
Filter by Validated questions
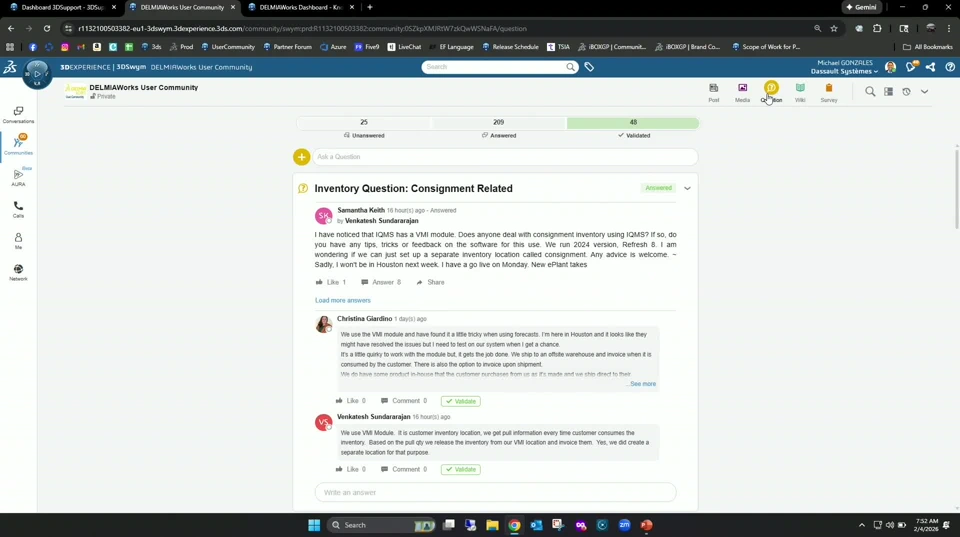point(633,129)
